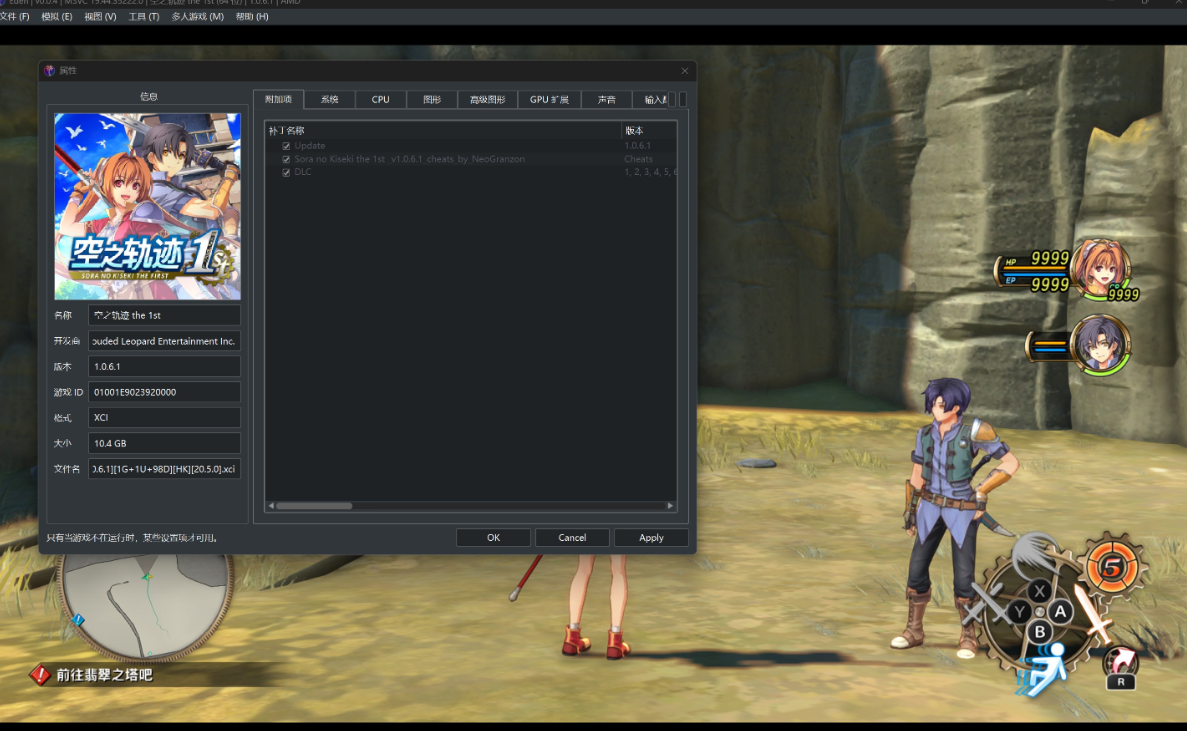The image size is (1187, 731).
Task: Switch to the CPU tab
Action: click(380, 100)
